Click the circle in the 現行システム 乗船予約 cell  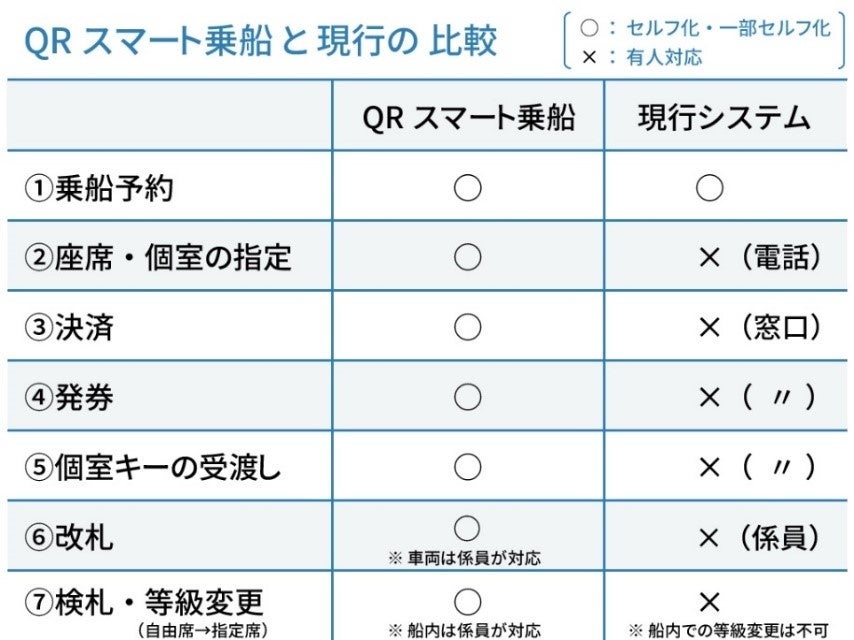[x=709, y=188]
